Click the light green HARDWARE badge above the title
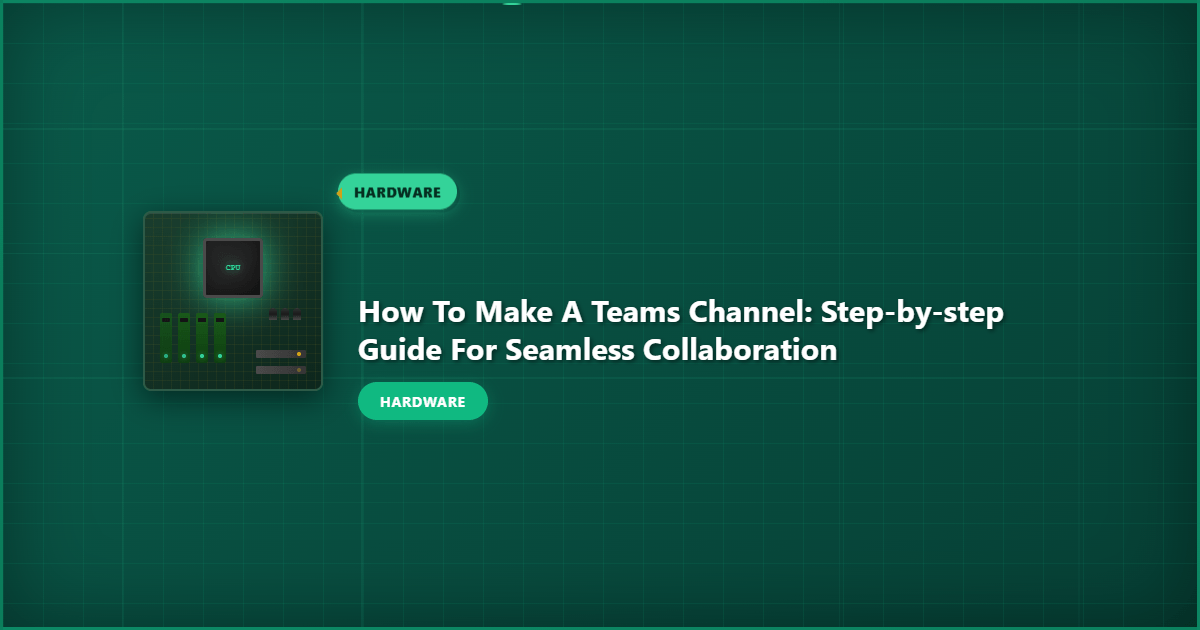The width and height of the screenshot is (1200, 630). click(397, 192)
